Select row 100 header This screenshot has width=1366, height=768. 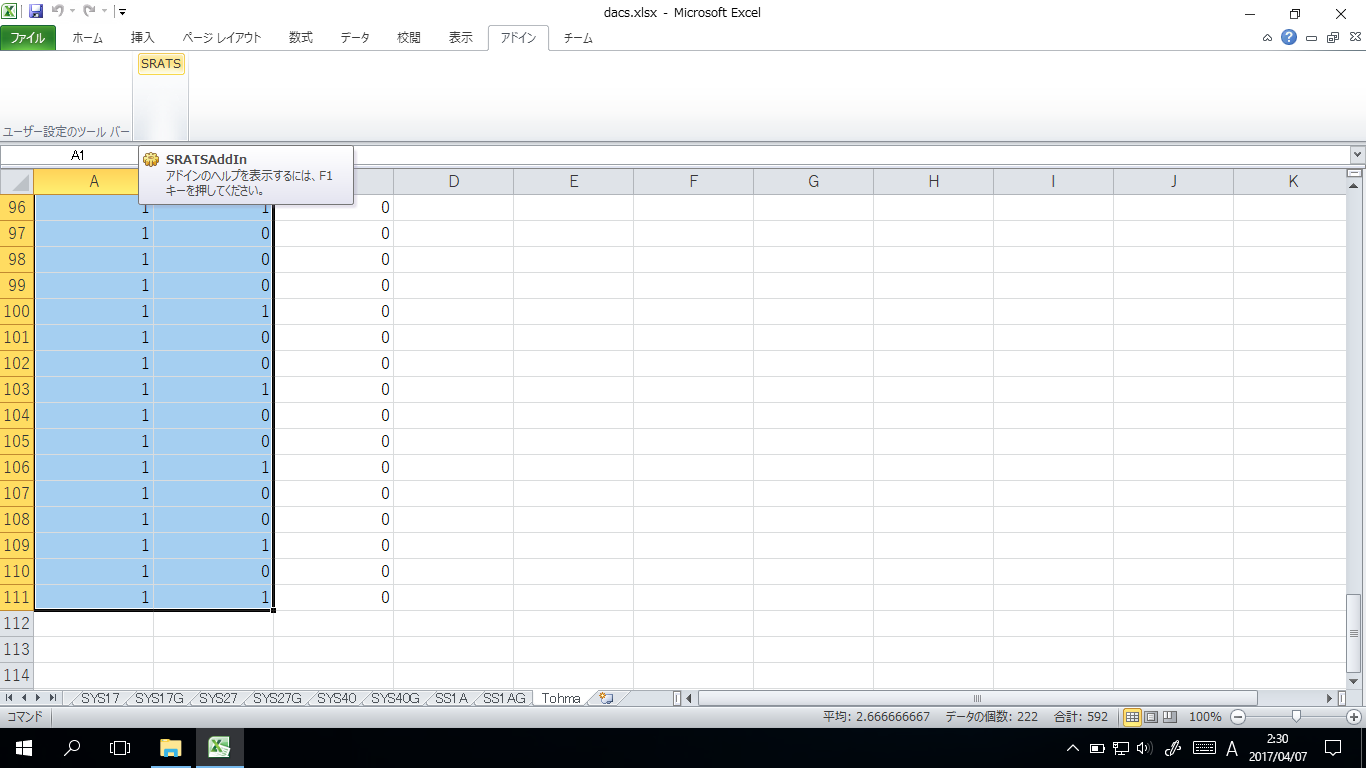pos(17,311)
